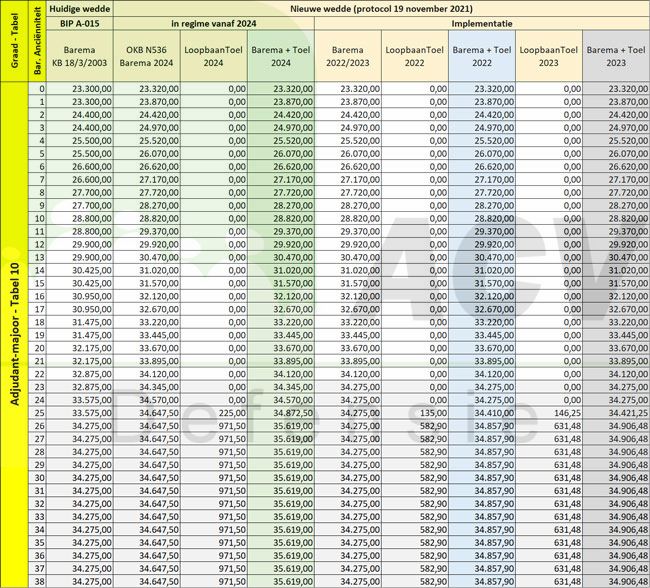Click the 'Adjudant-majoor - Tabel 10' side label
Screen dimensions: 650x588
coord(15,334)
